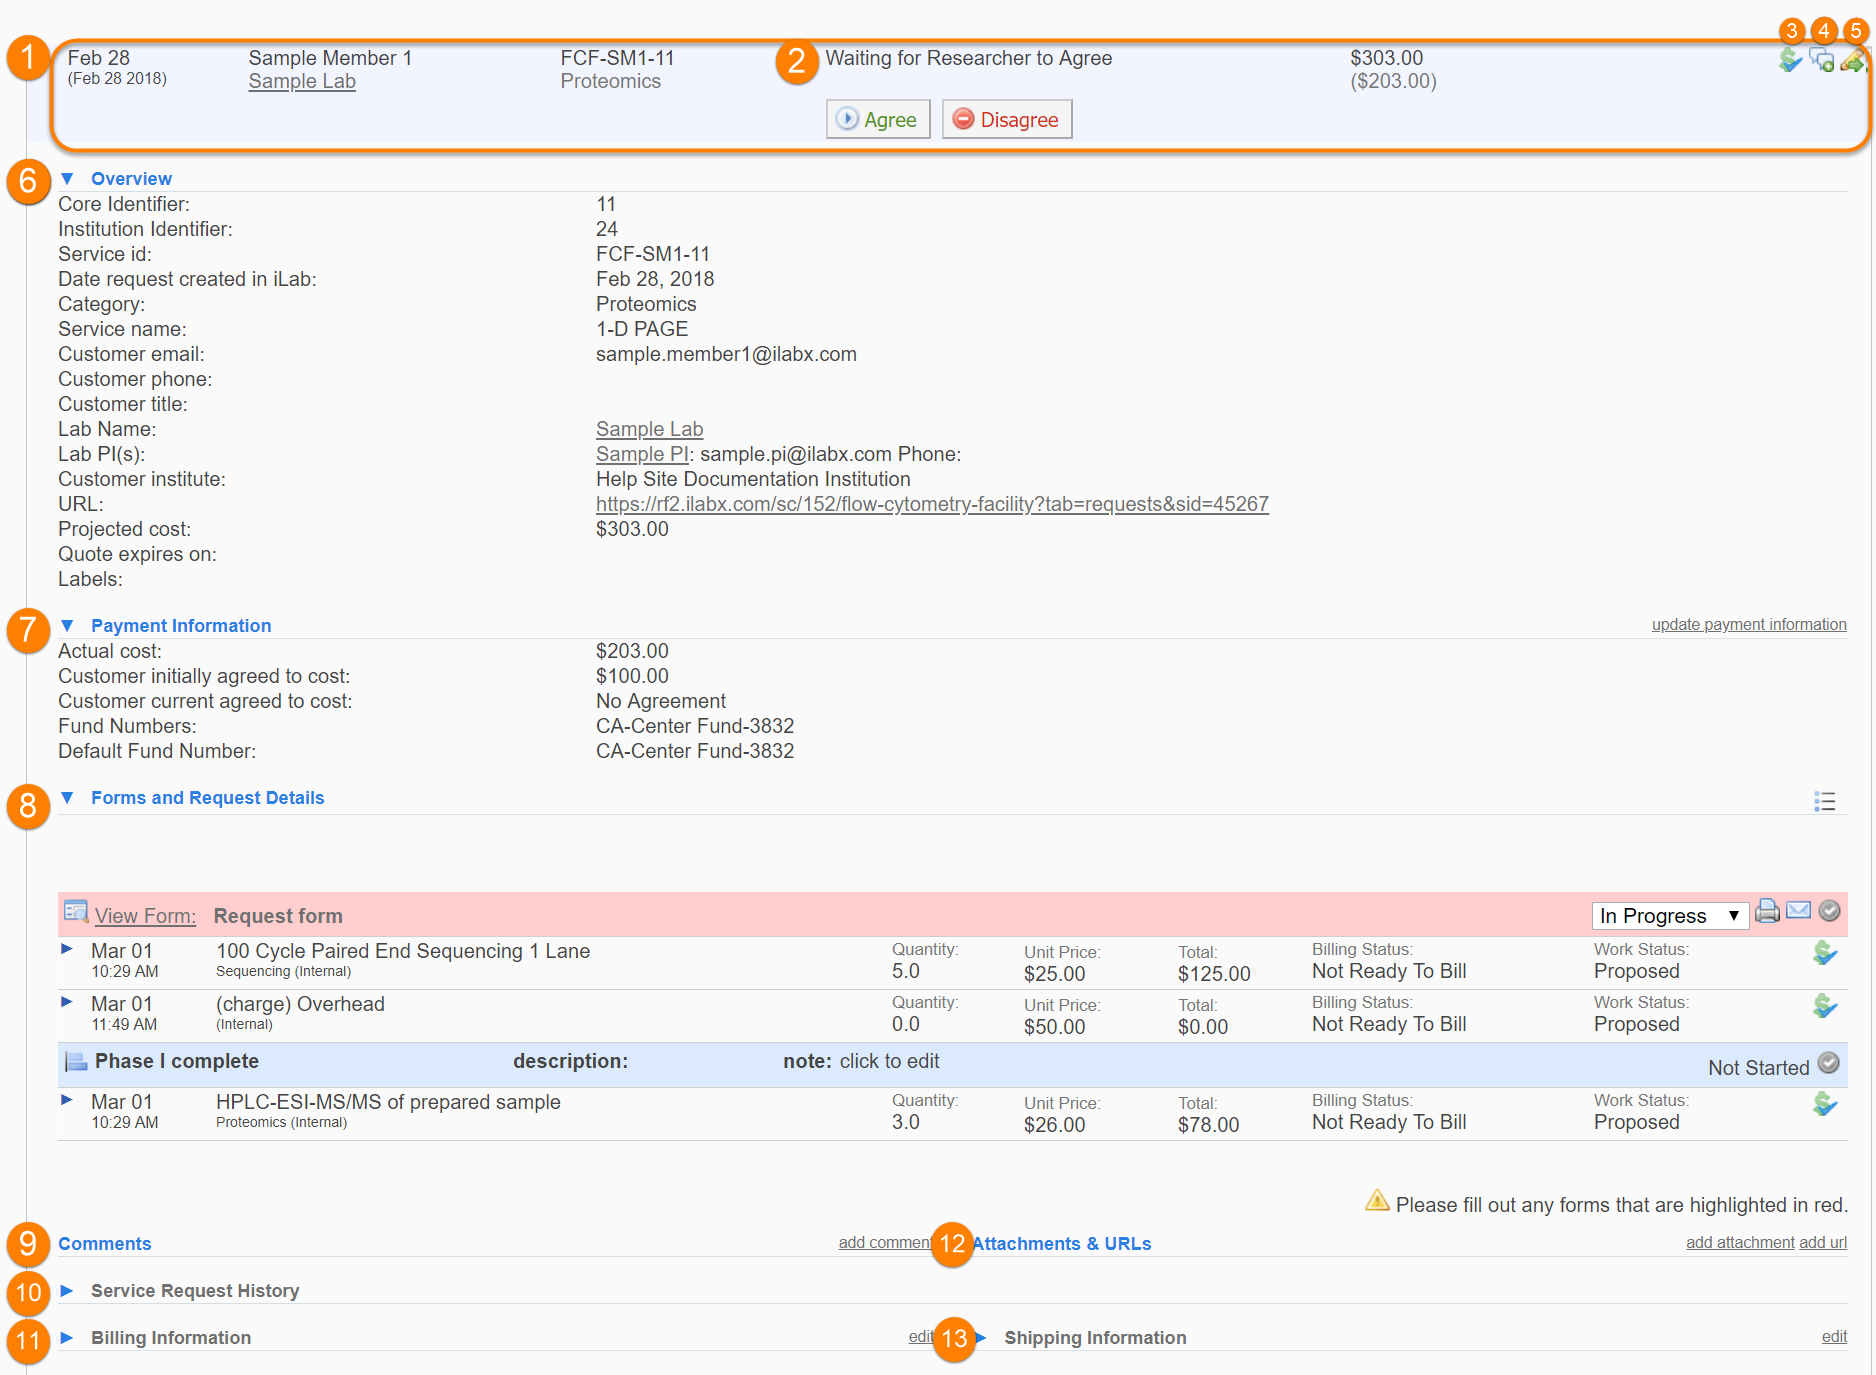Open the In Progress status dropdown
Image resolution: width=1876 pixels, height=1375 pixels.
click(1669, 916)
